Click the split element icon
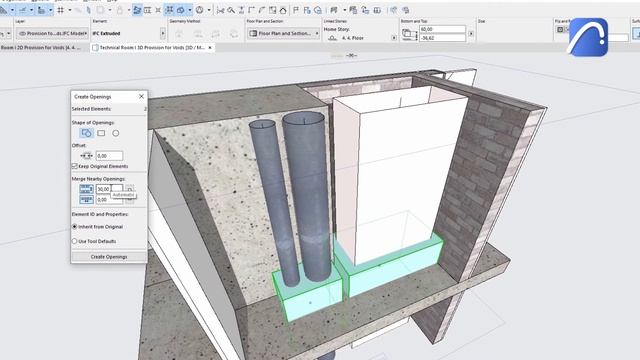 (242, 11)
